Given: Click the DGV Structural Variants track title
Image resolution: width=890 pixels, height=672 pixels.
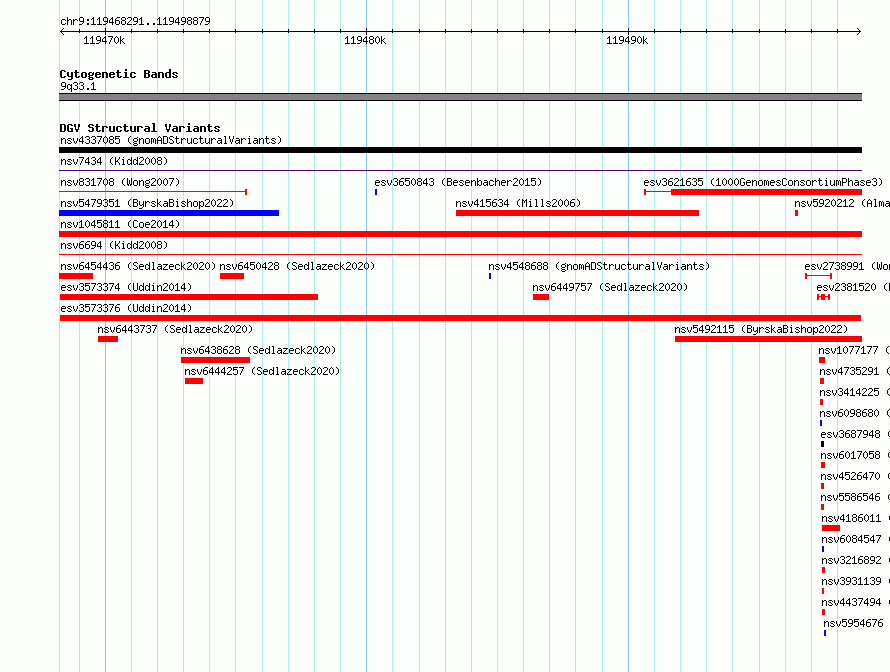Looking at the screenshot, I should point(140,128).
